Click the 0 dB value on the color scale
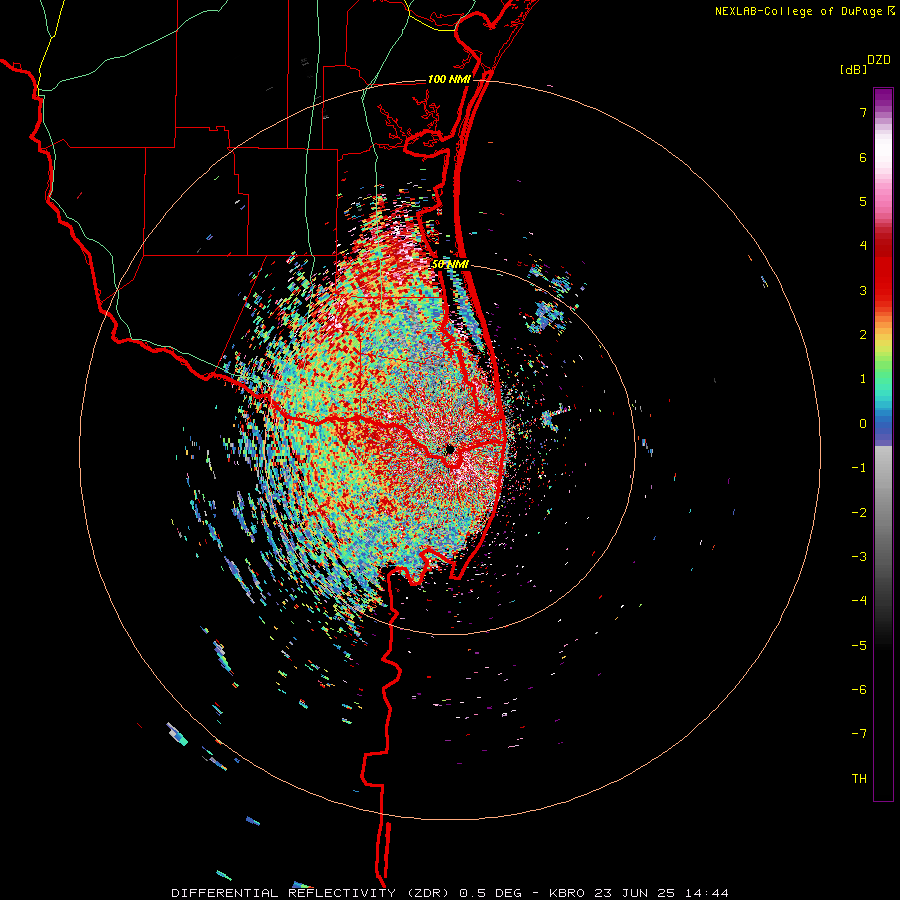This screenshot has width=900, height=900. tap(863, 424)
